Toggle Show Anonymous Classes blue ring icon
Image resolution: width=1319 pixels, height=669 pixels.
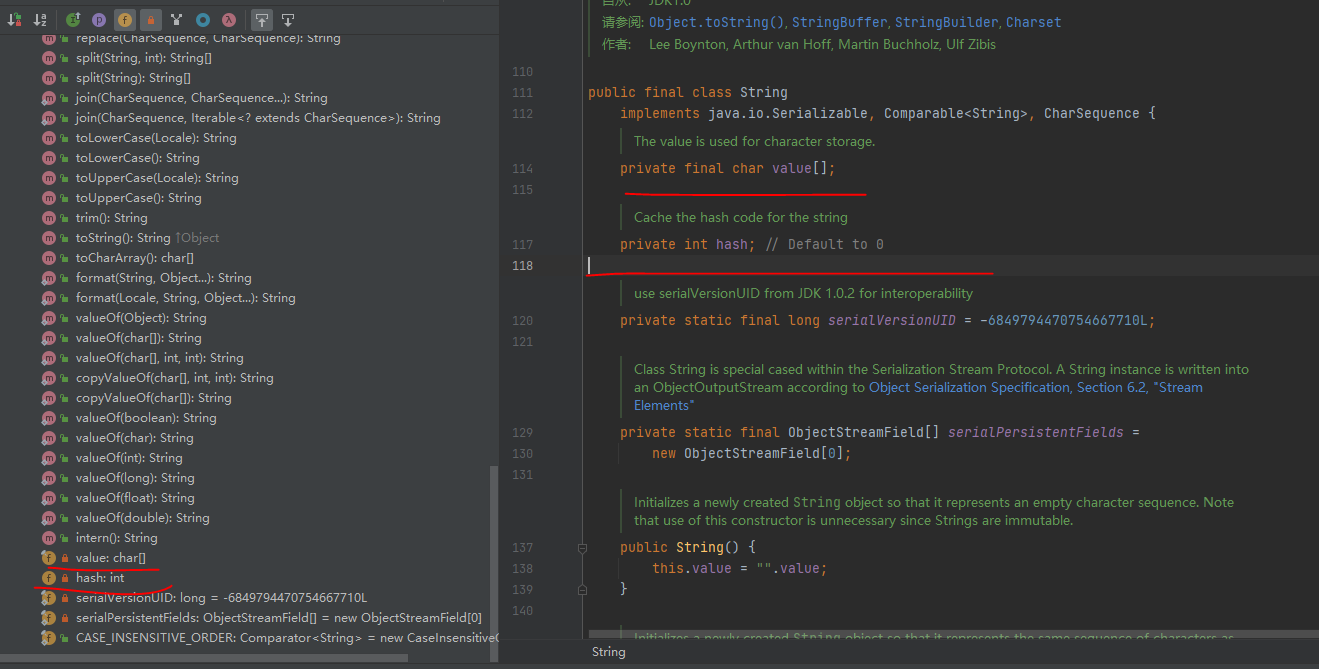(203, 19)
